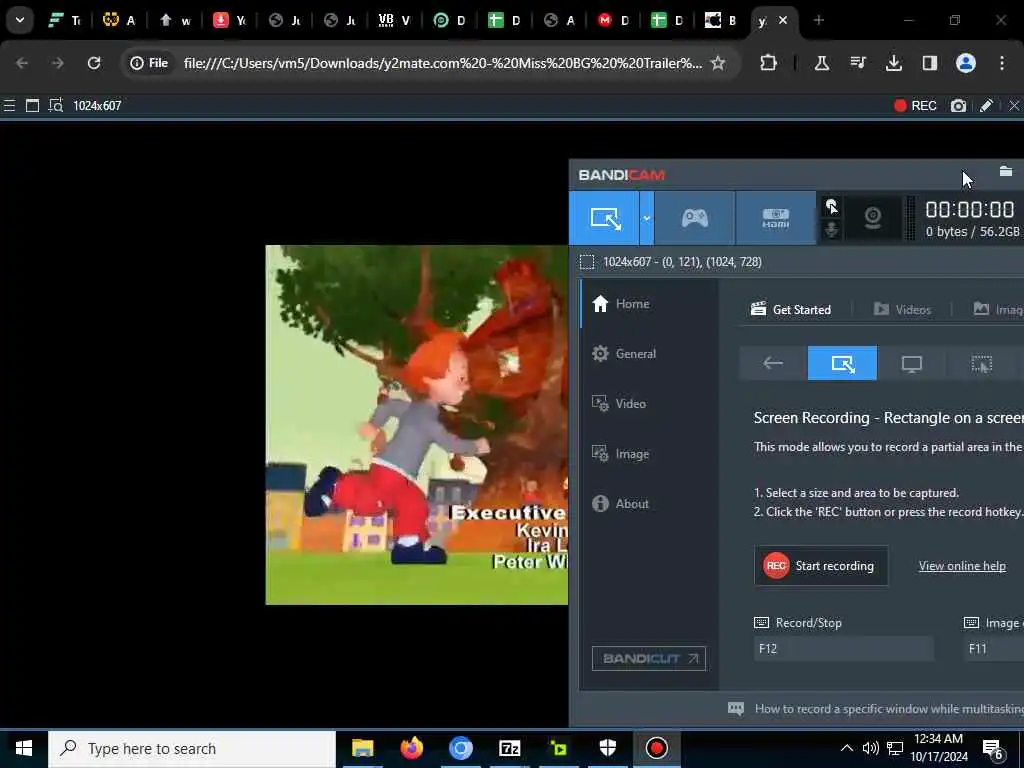Switch to Get Started tab
The width and height of the screenshot is (1024, 768).
tap(791, 310)
